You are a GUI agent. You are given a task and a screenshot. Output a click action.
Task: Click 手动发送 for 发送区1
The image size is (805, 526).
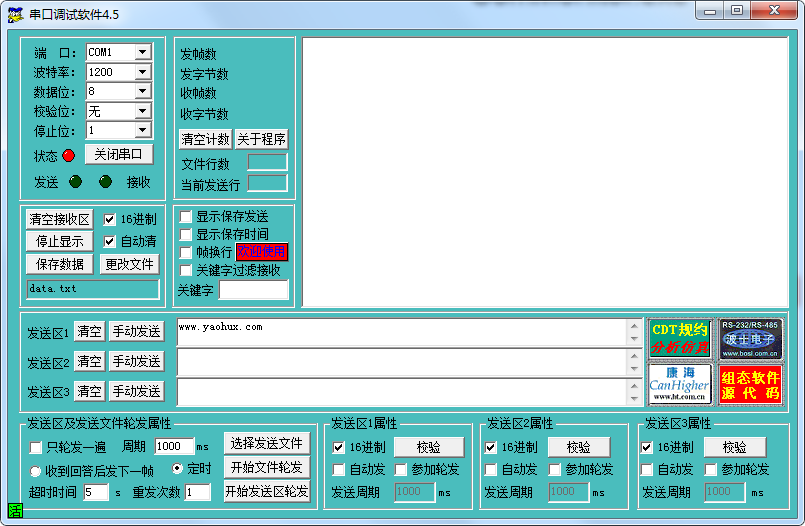136,332
